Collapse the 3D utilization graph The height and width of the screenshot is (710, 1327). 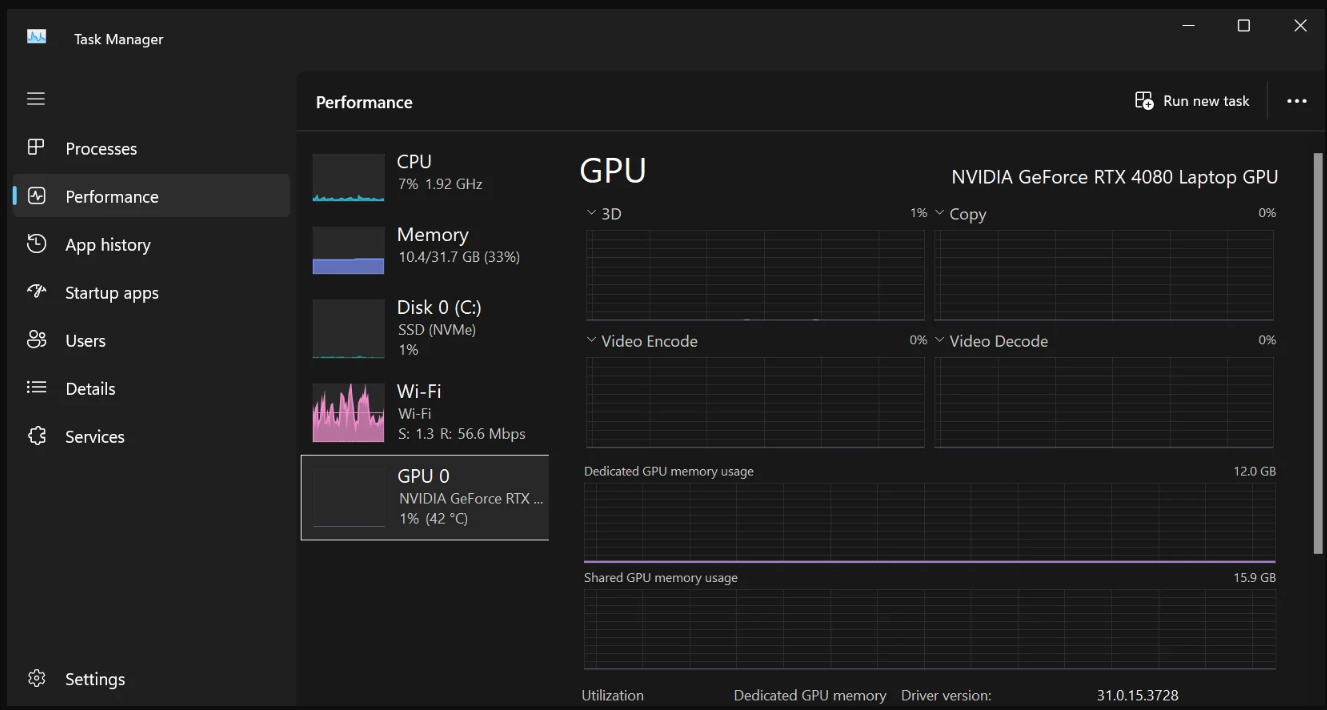click(x=590, y=212)
